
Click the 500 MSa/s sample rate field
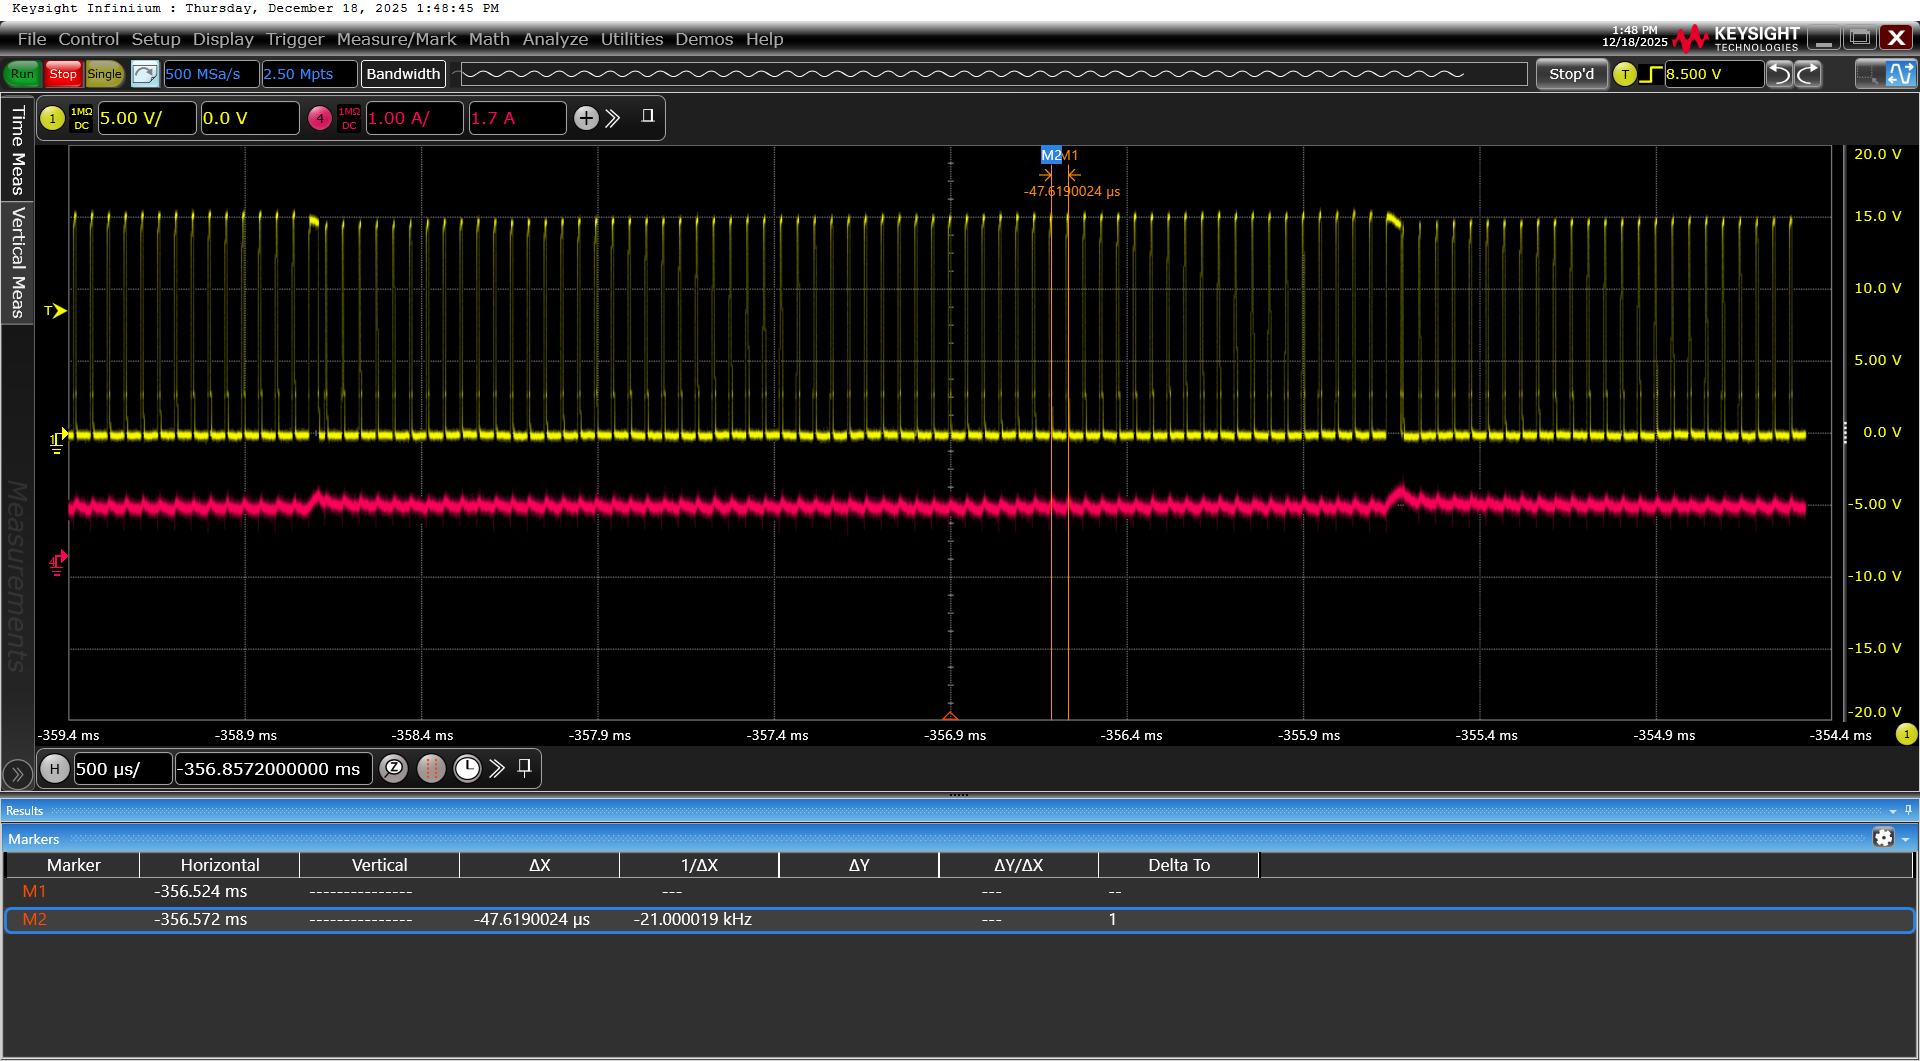coord(211,74)
